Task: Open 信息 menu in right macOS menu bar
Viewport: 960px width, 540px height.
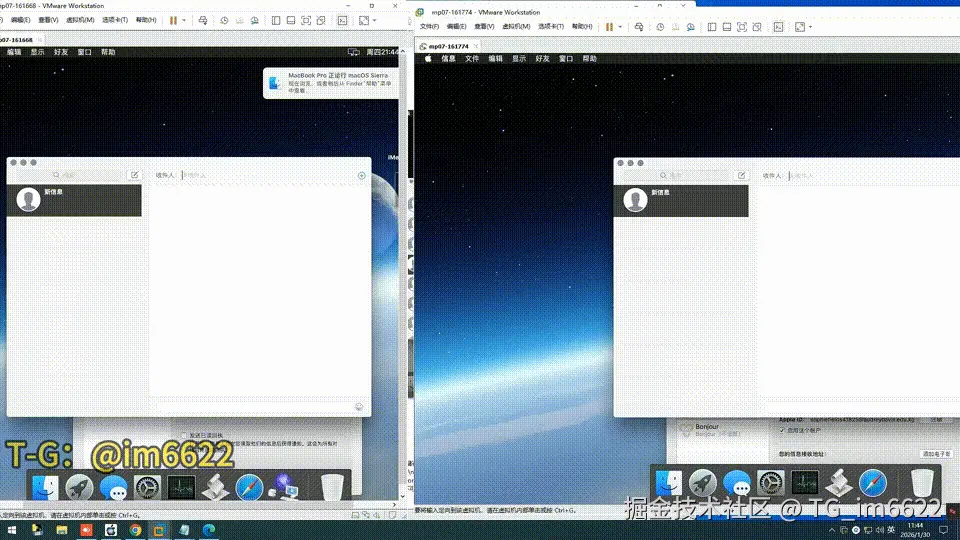Action: point(448,59)
